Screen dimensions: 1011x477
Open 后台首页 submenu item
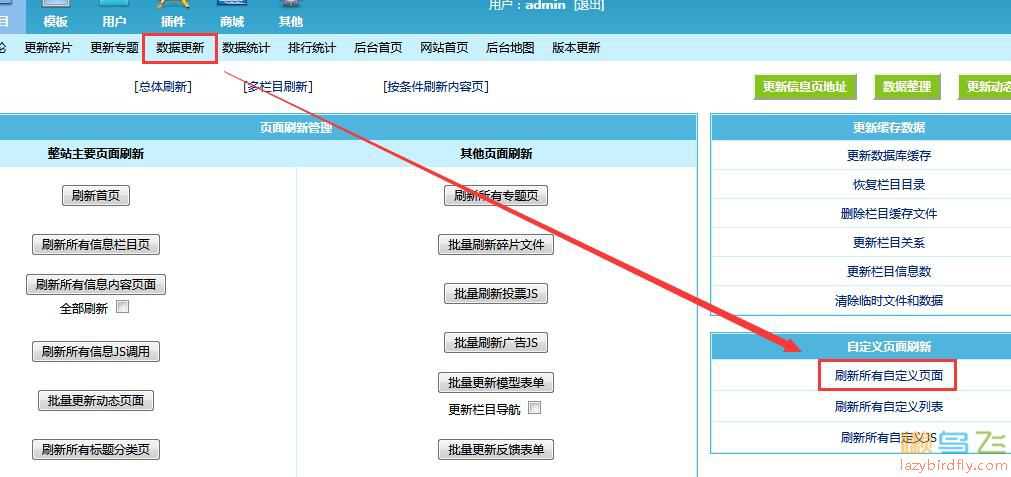point(378,48)
